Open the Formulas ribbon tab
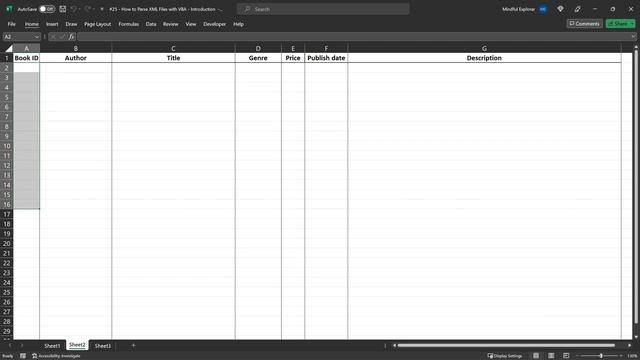This screenshot has width=640, height=360. [129, 24]
